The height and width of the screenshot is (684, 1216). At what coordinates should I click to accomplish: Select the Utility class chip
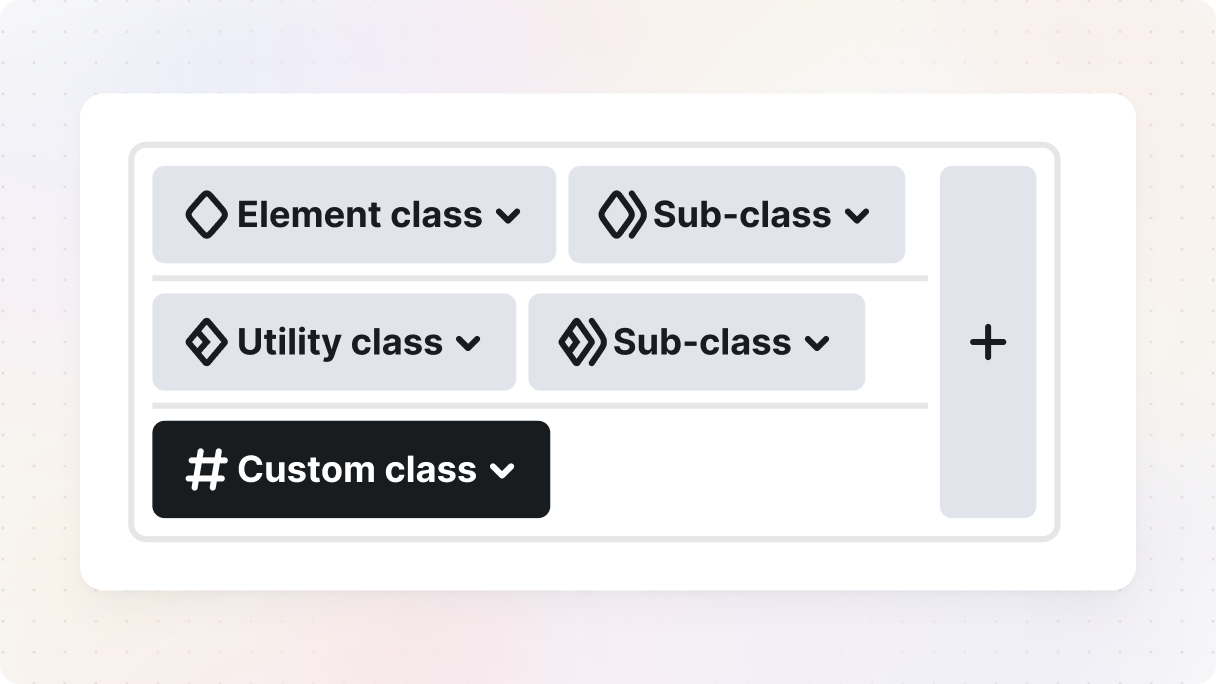coord(334,341)
